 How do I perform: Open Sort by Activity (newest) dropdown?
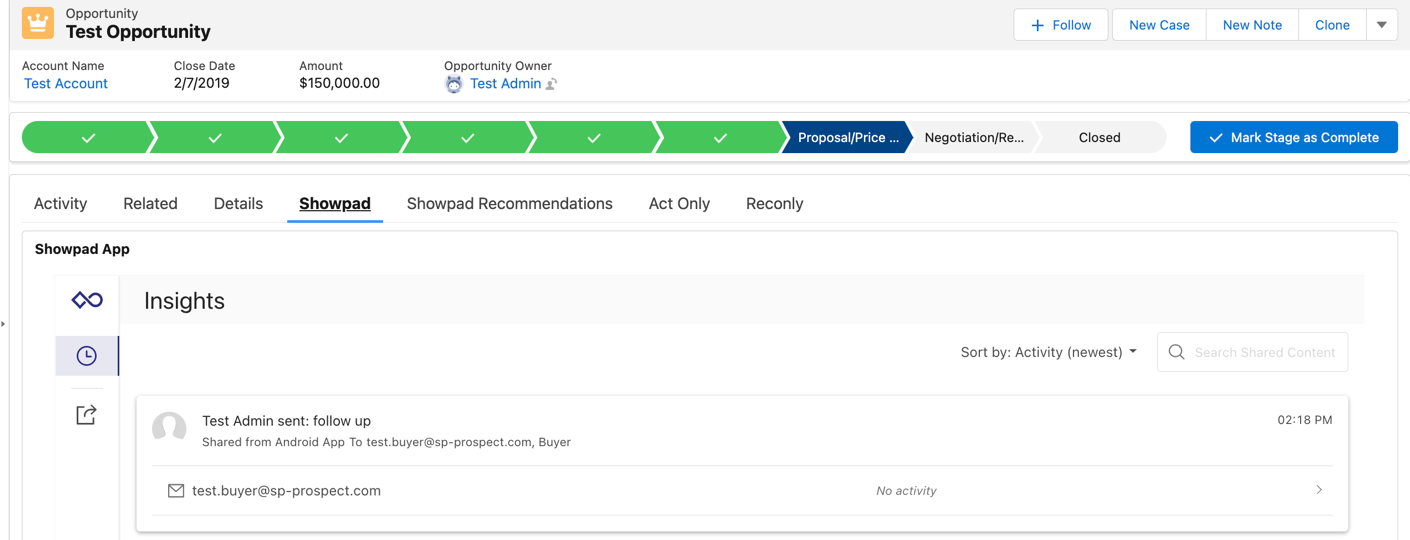pyautogui.click(x=1048, y=352)
